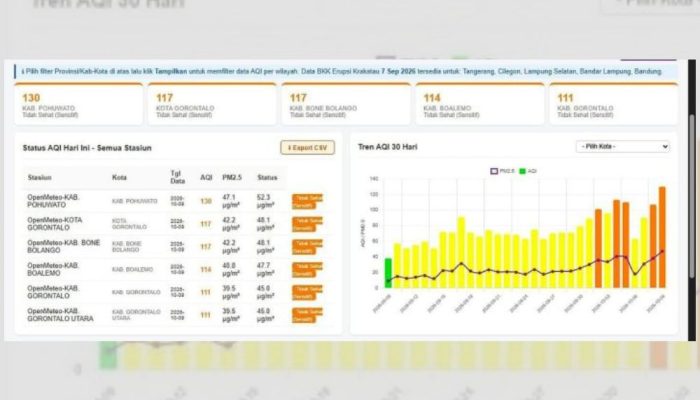This screenshot has height=400, width=700.
Task: Click the AQI value 114 in the table
Action: 206,270
